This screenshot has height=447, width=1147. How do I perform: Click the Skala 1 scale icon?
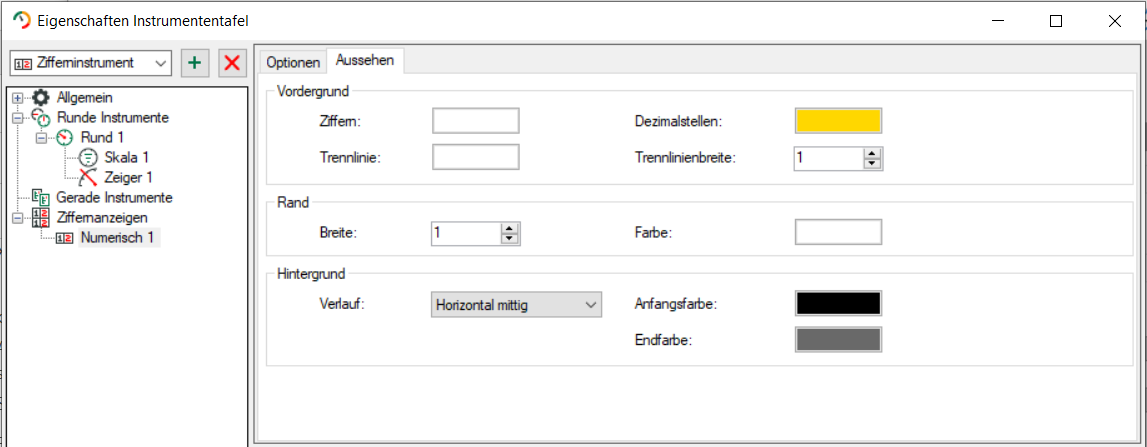click(x=88, y=157)
